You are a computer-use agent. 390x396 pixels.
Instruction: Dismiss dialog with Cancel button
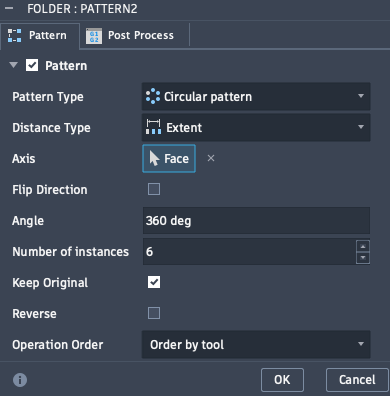tap(357, 380)
